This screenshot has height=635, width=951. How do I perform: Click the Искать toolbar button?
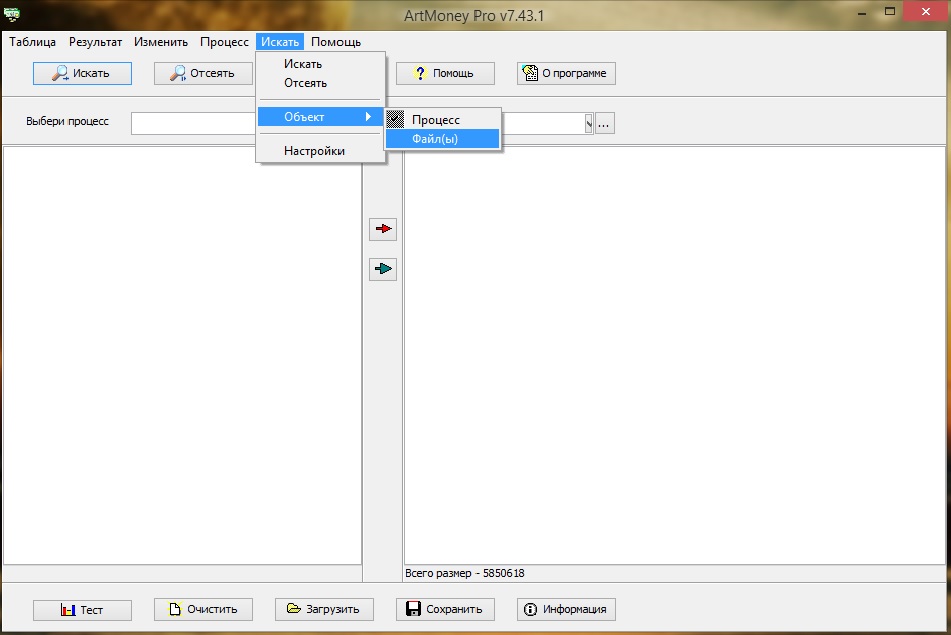click(82, 73)
